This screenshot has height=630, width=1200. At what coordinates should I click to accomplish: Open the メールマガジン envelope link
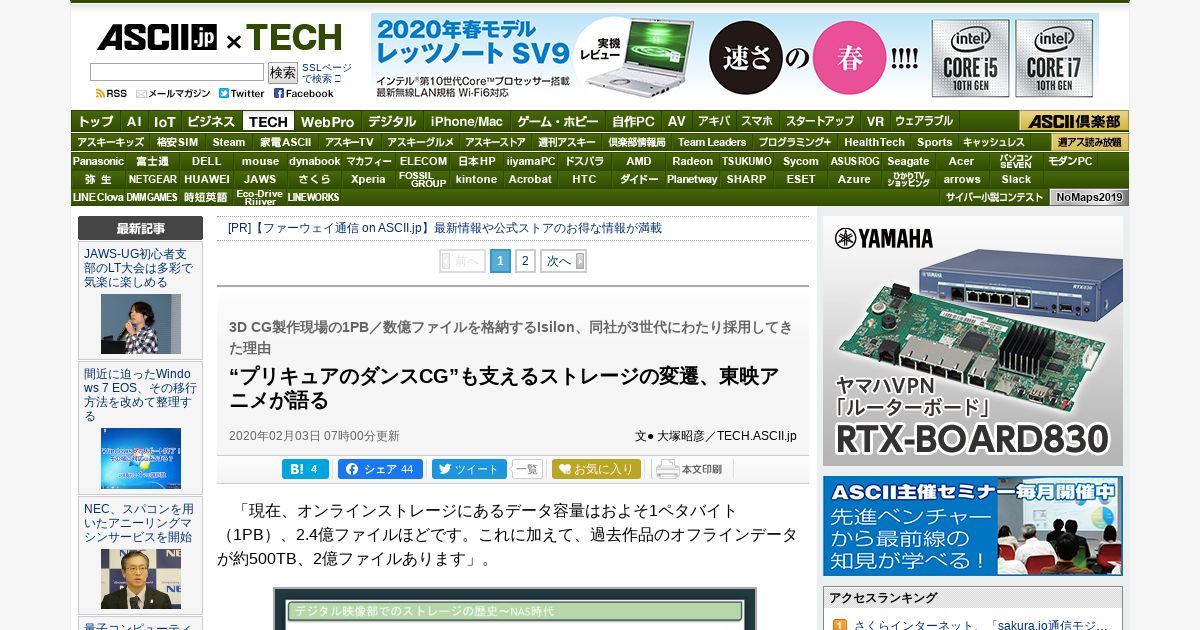click(x=173, y=93)
